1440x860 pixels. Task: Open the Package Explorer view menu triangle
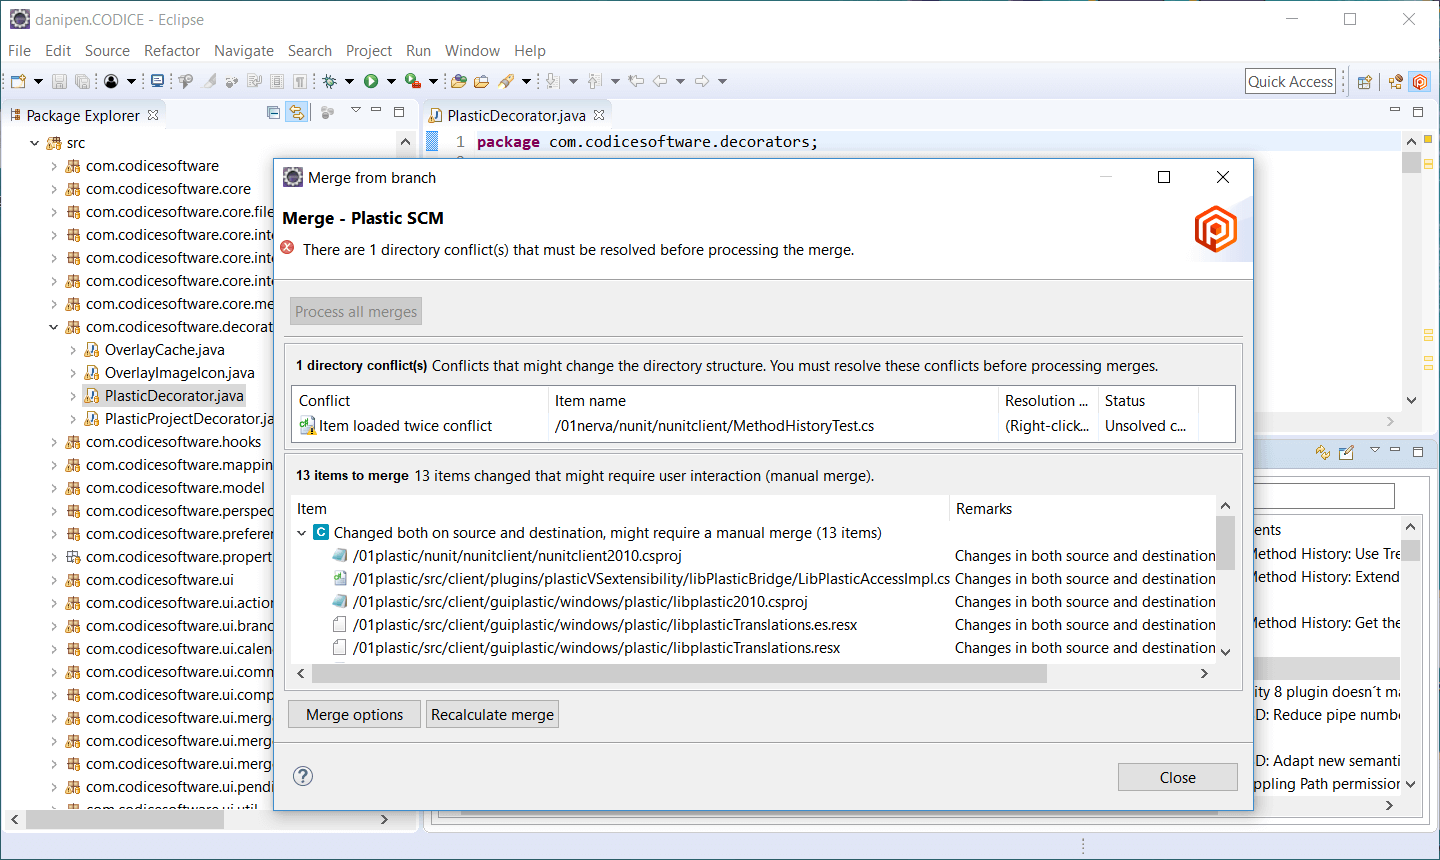click(355, 110)
